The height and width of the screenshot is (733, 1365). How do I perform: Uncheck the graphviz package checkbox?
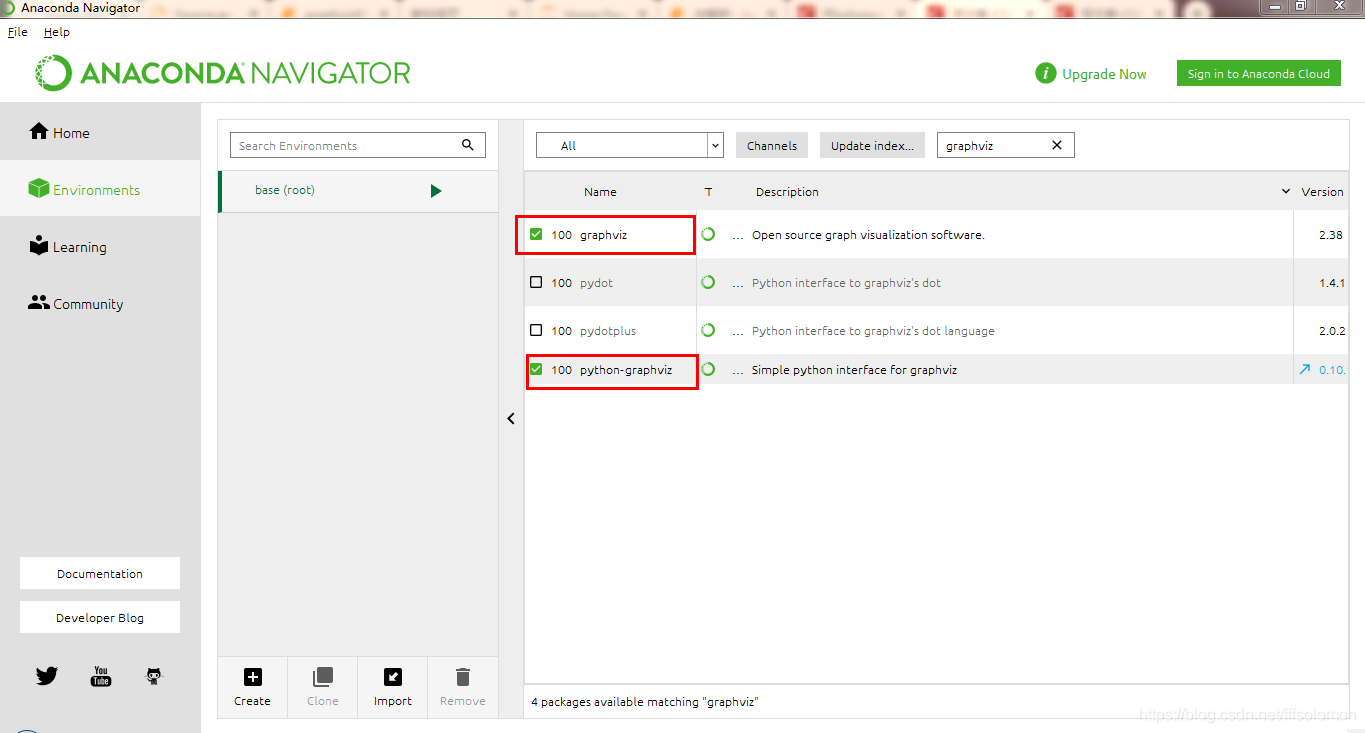(x=536, y=234)
